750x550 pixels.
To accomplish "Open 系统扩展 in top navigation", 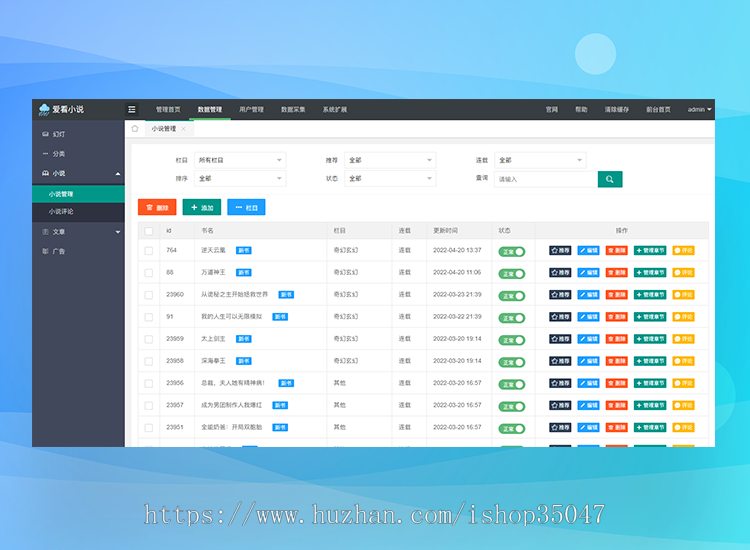I will (335, 110).
